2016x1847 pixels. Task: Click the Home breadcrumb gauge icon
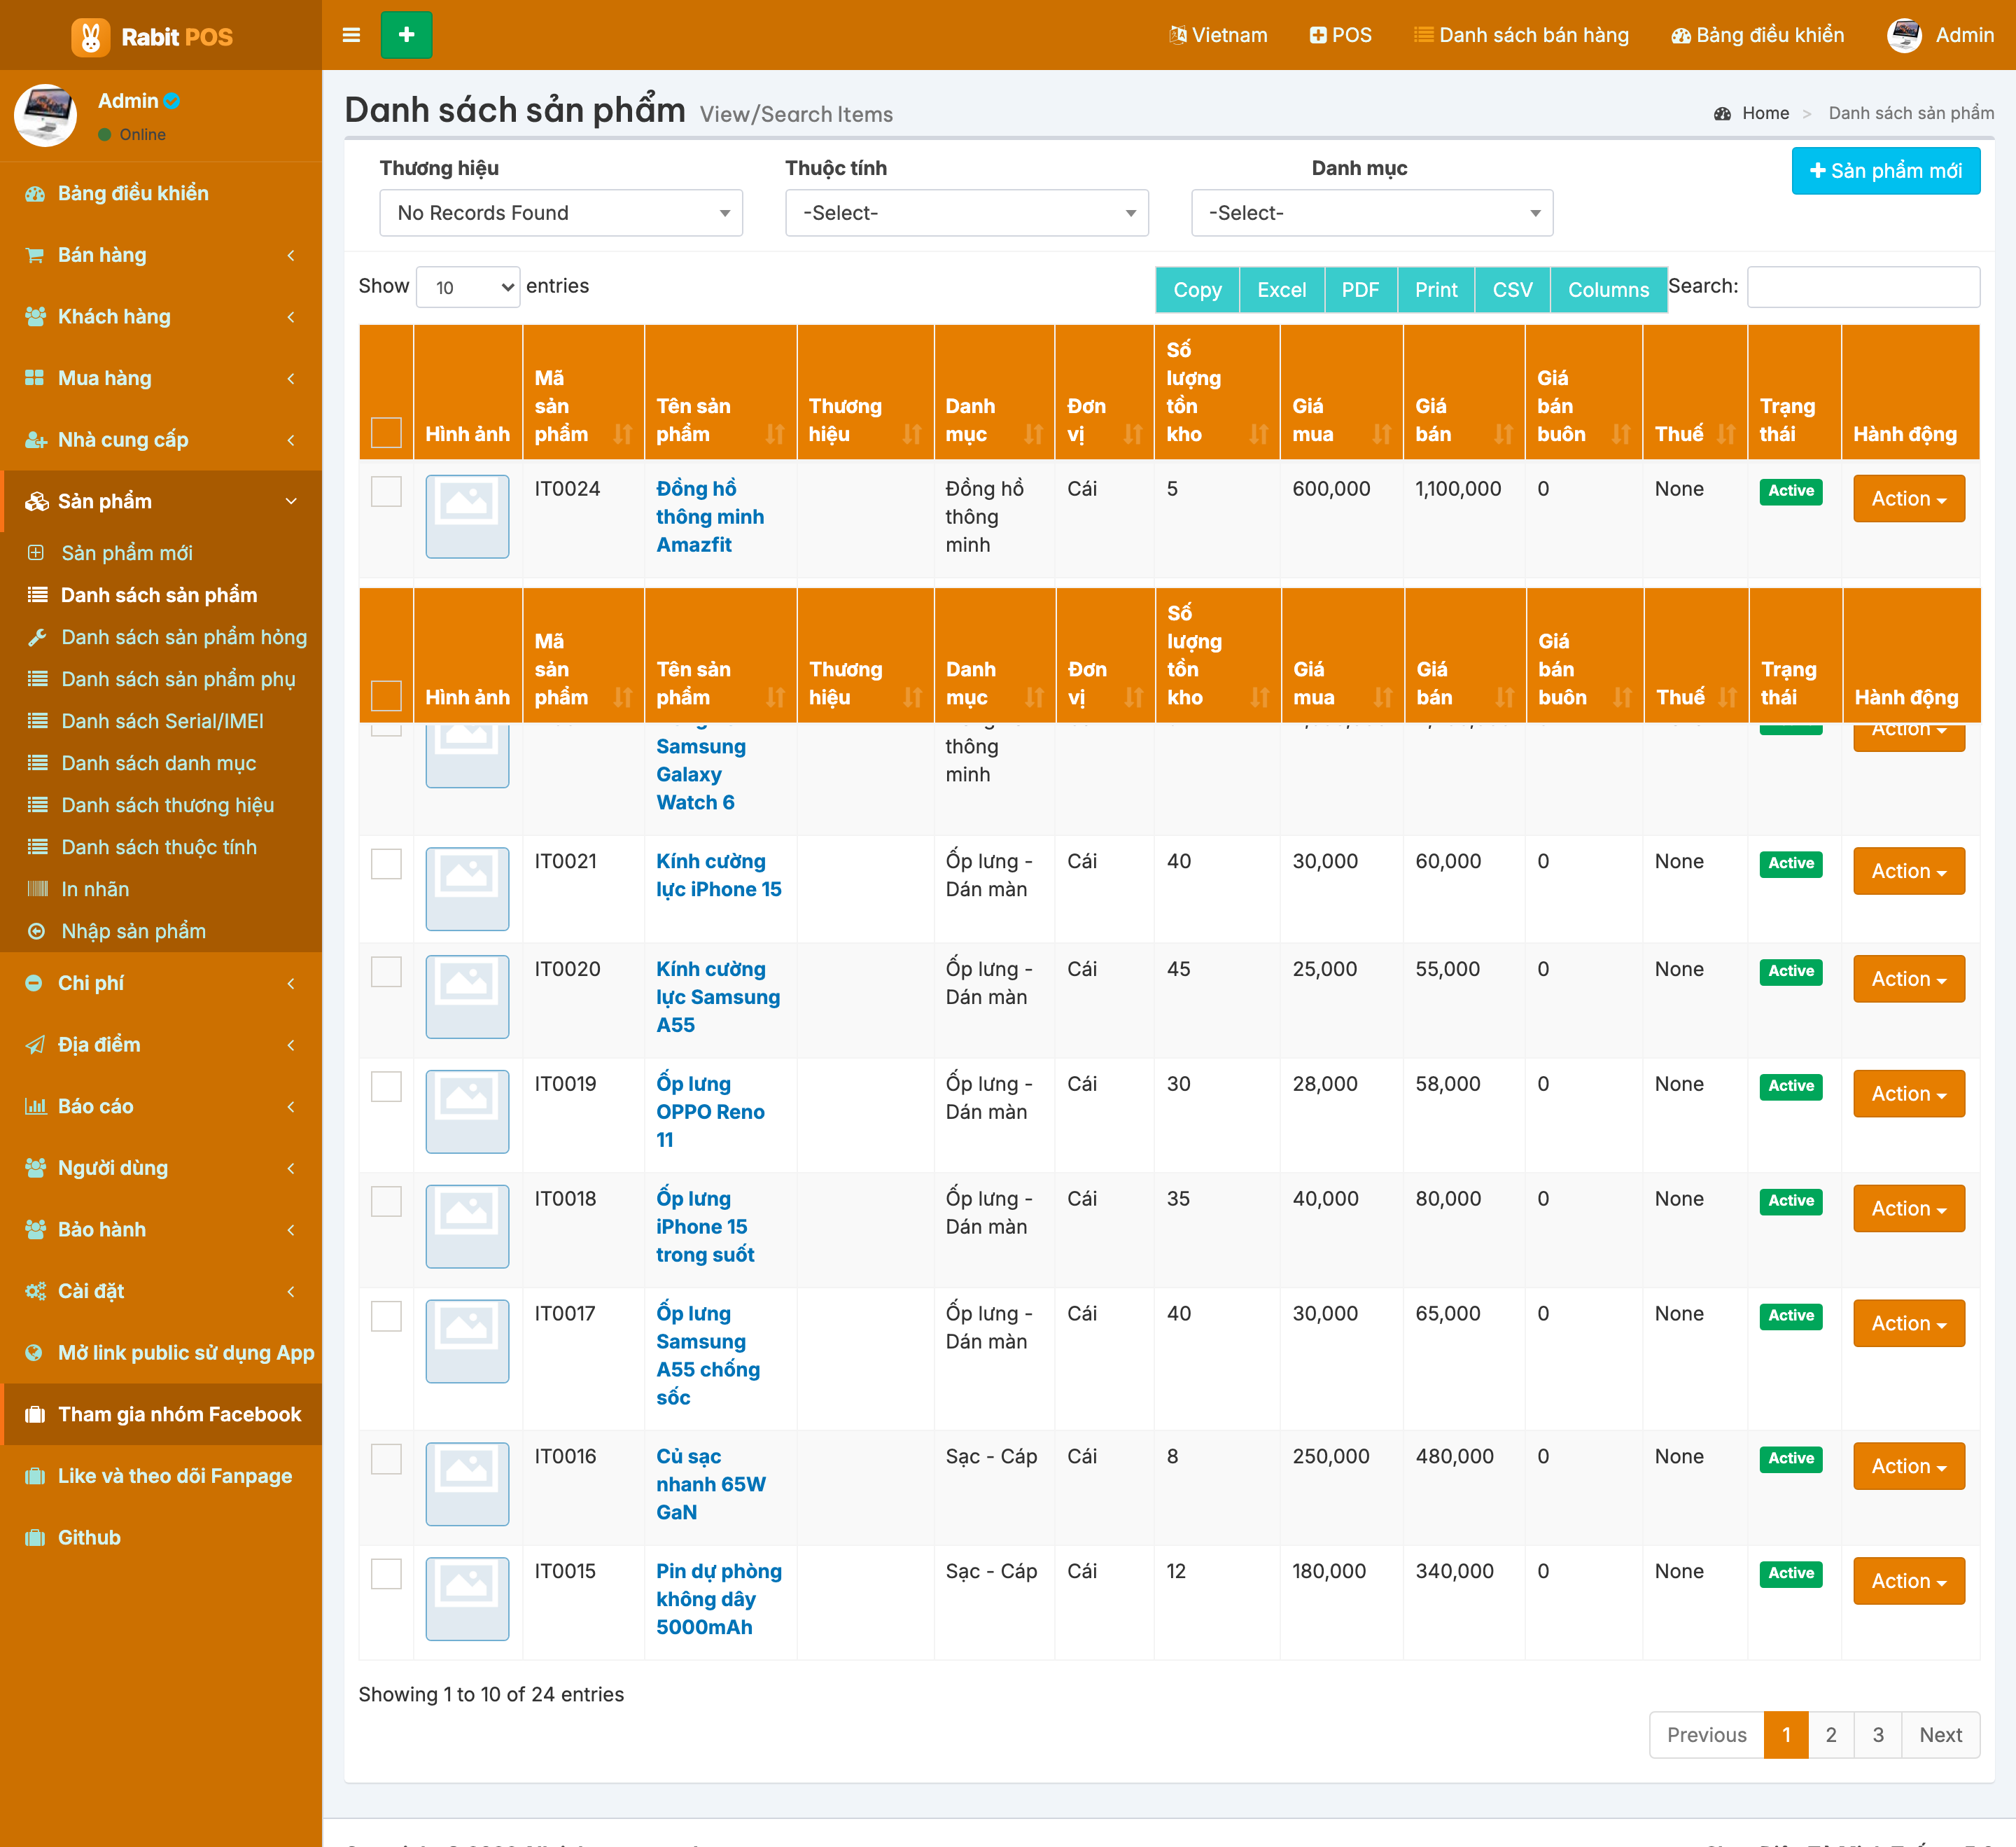(1722, 114)
